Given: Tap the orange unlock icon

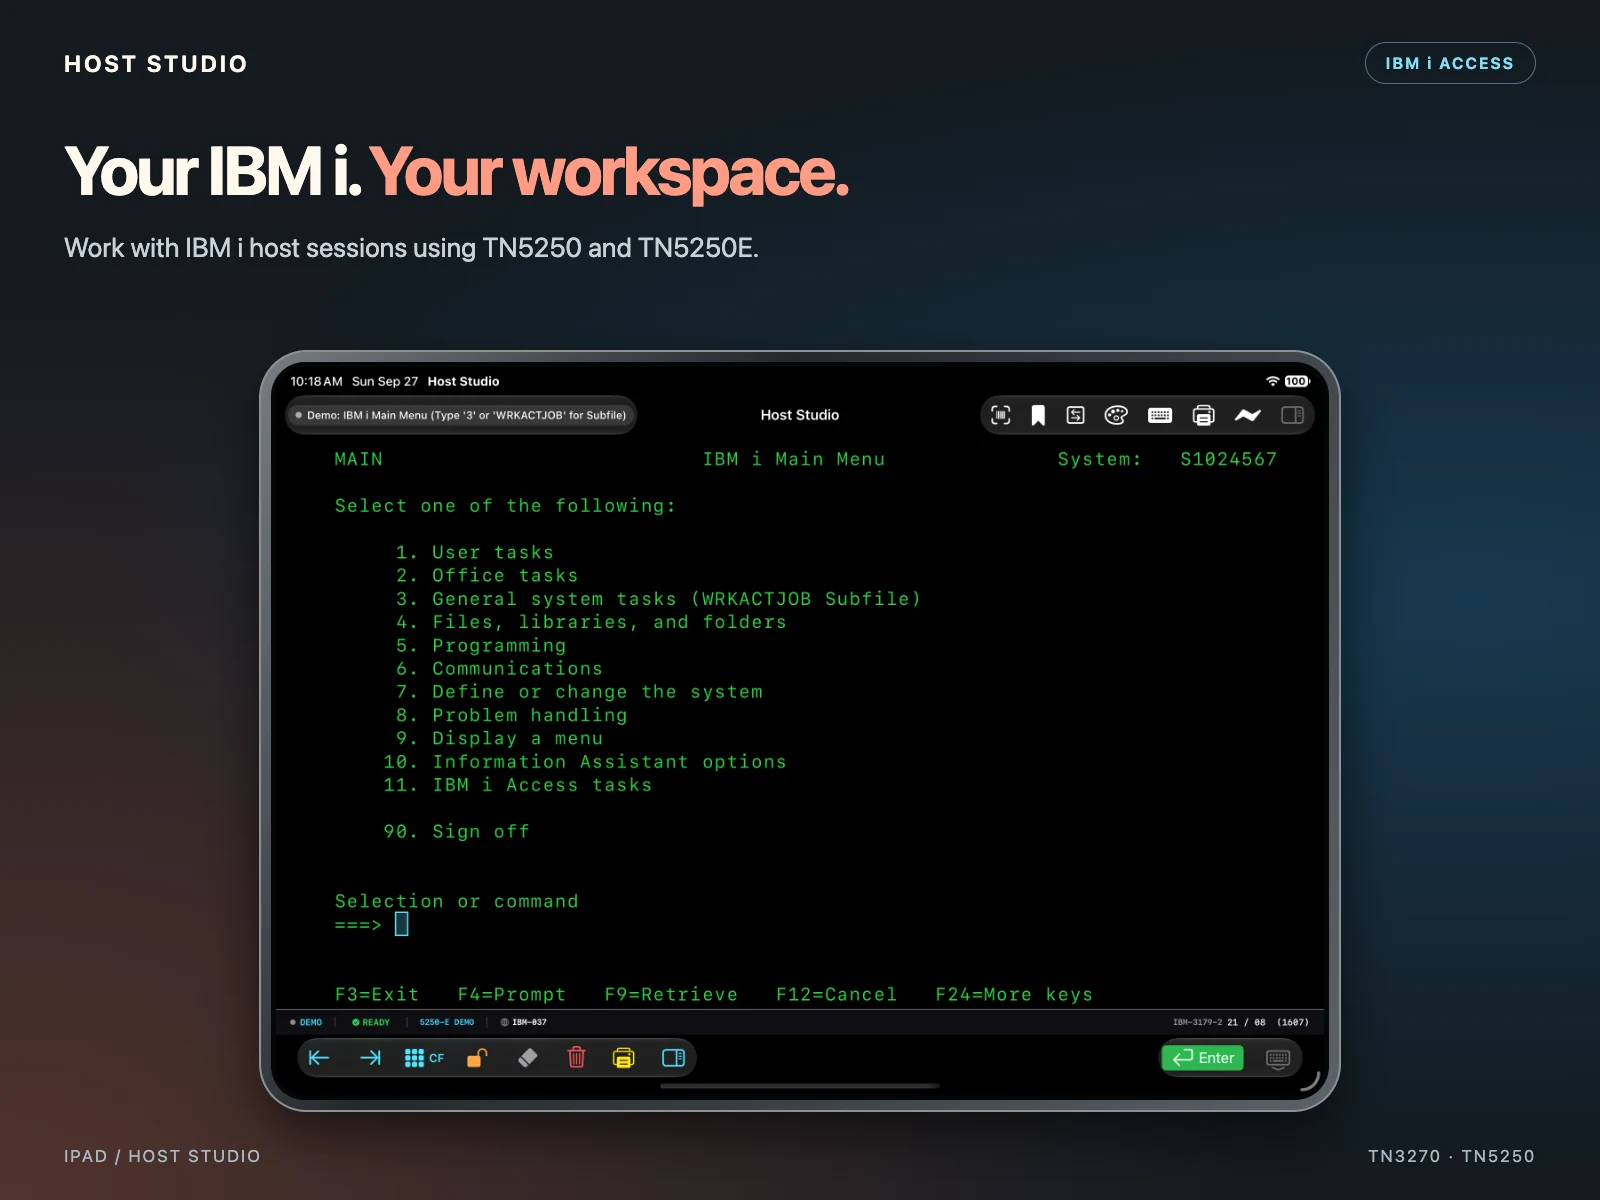Looking at the screenshot, I should point(477,1058).
